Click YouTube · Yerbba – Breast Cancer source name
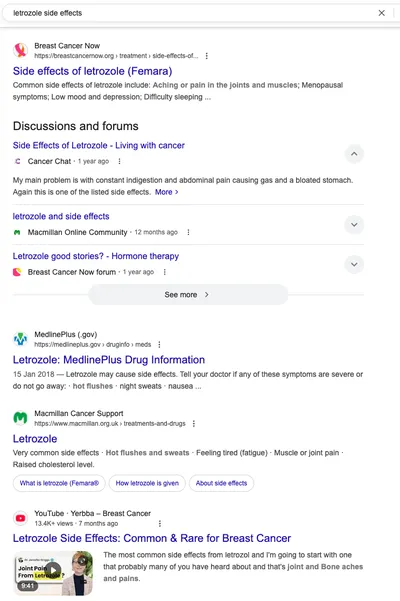 [92, 514]
